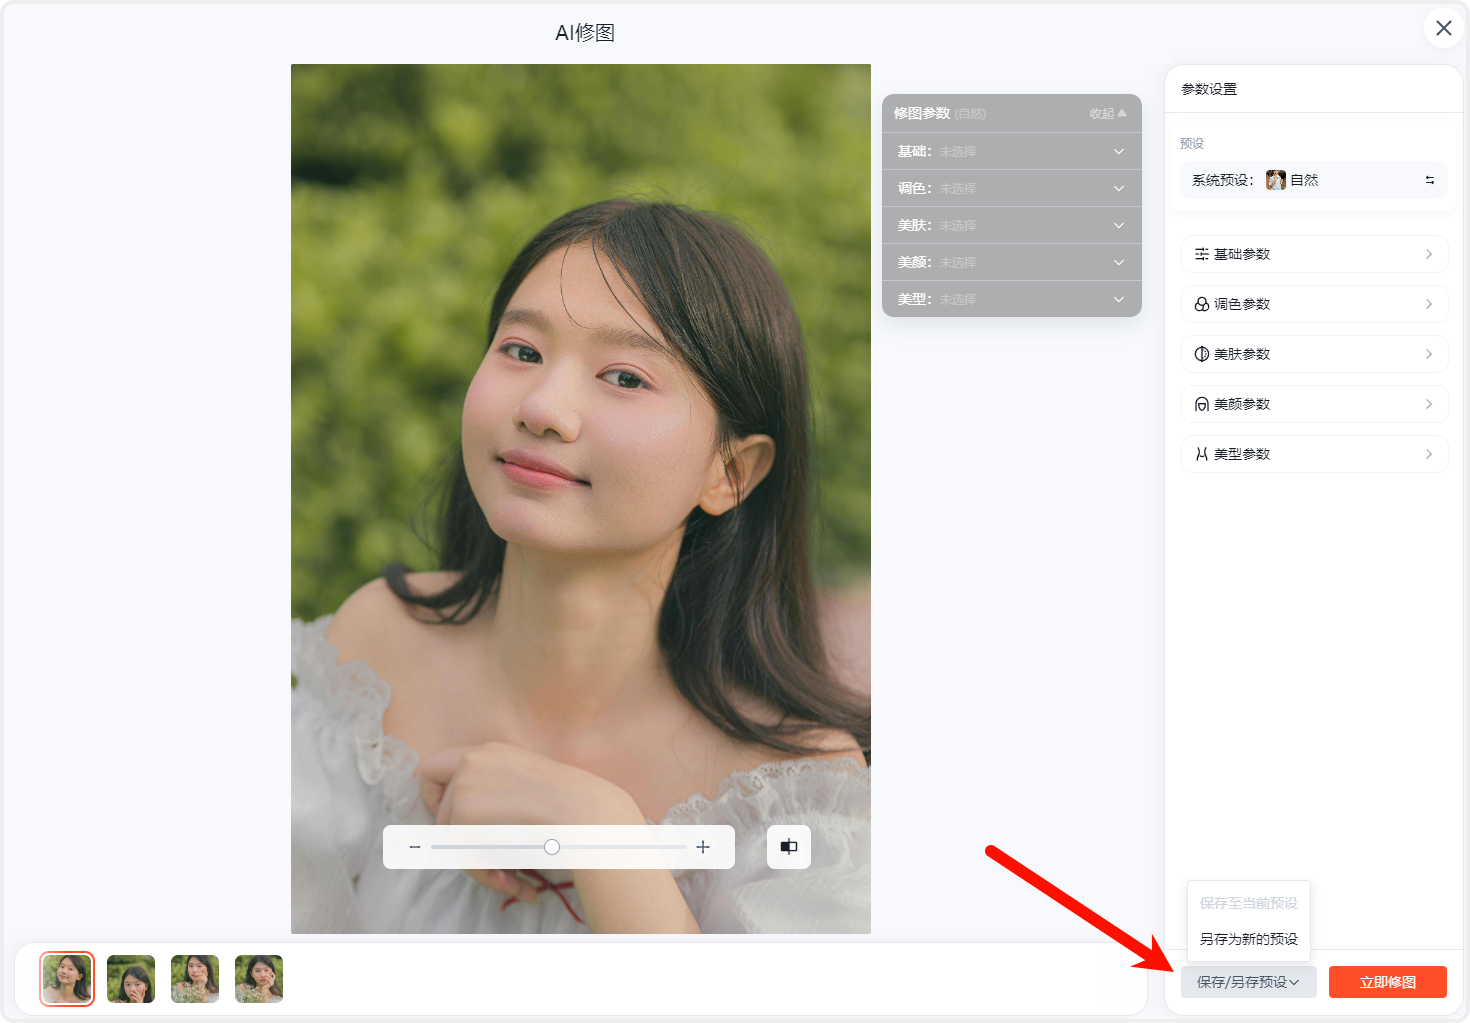
Task: Close the AI修图 dialog
Action: (1443, 28)
